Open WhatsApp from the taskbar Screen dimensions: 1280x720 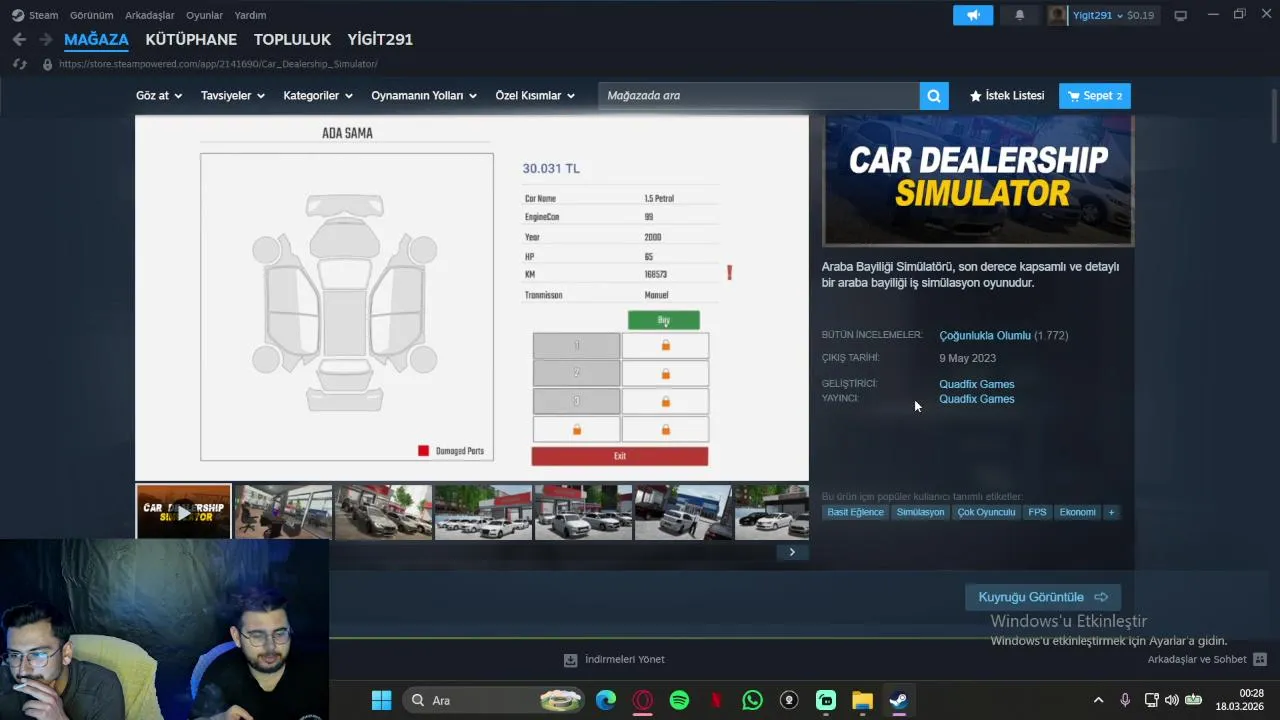(x=752, y=700)
